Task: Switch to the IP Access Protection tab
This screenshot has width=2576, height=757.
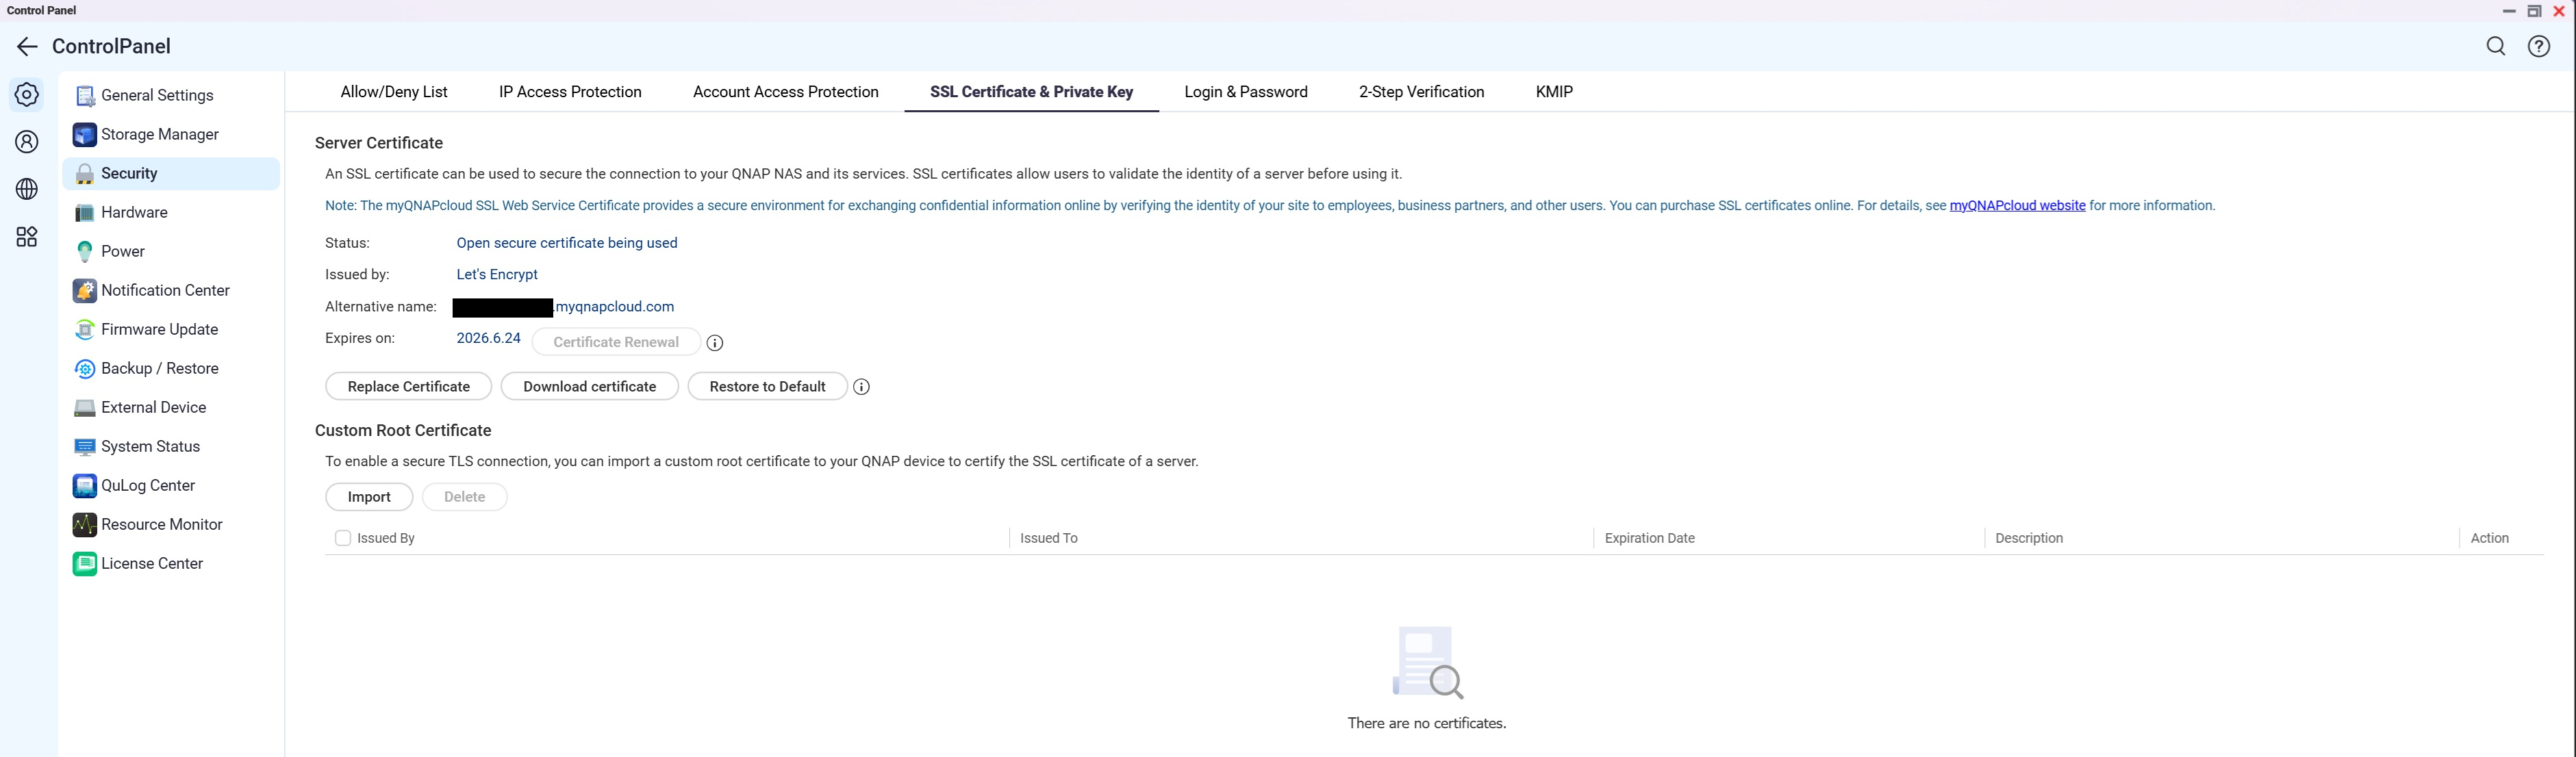Action: tap(570, 92)
